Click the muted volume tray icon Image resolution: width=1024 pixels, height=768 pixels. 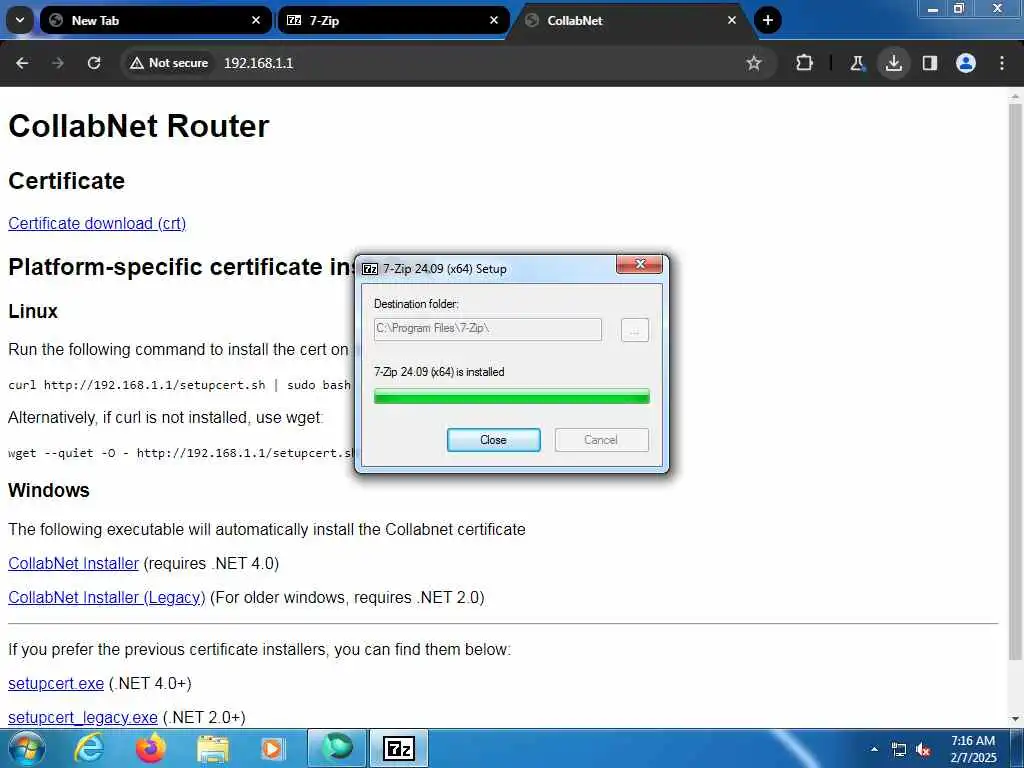click(x=923, y=750)
